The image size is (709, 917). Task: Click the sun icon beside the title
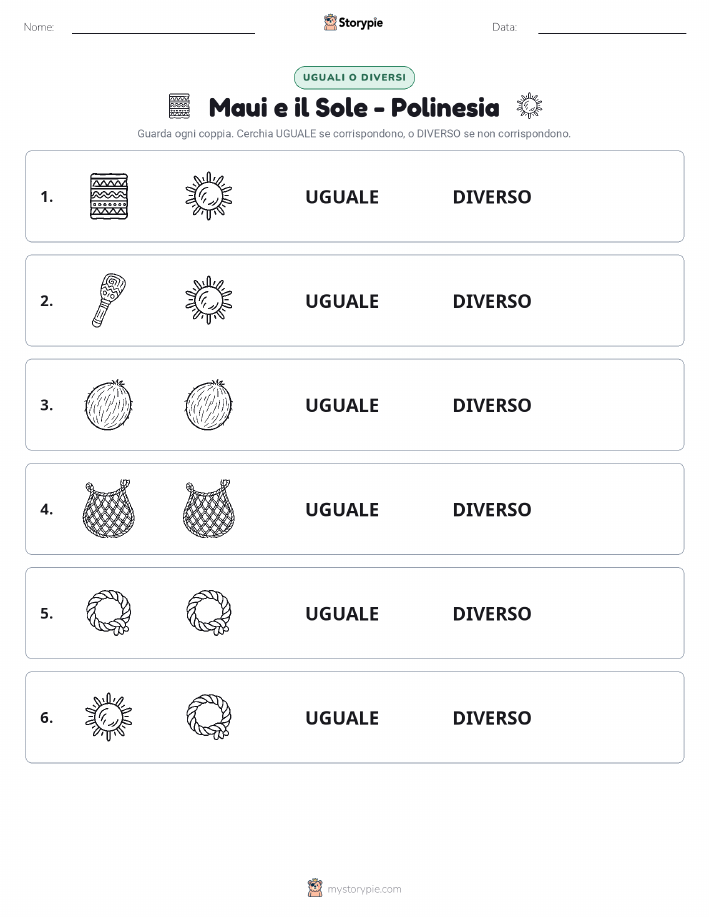click(x=529, y=106)
